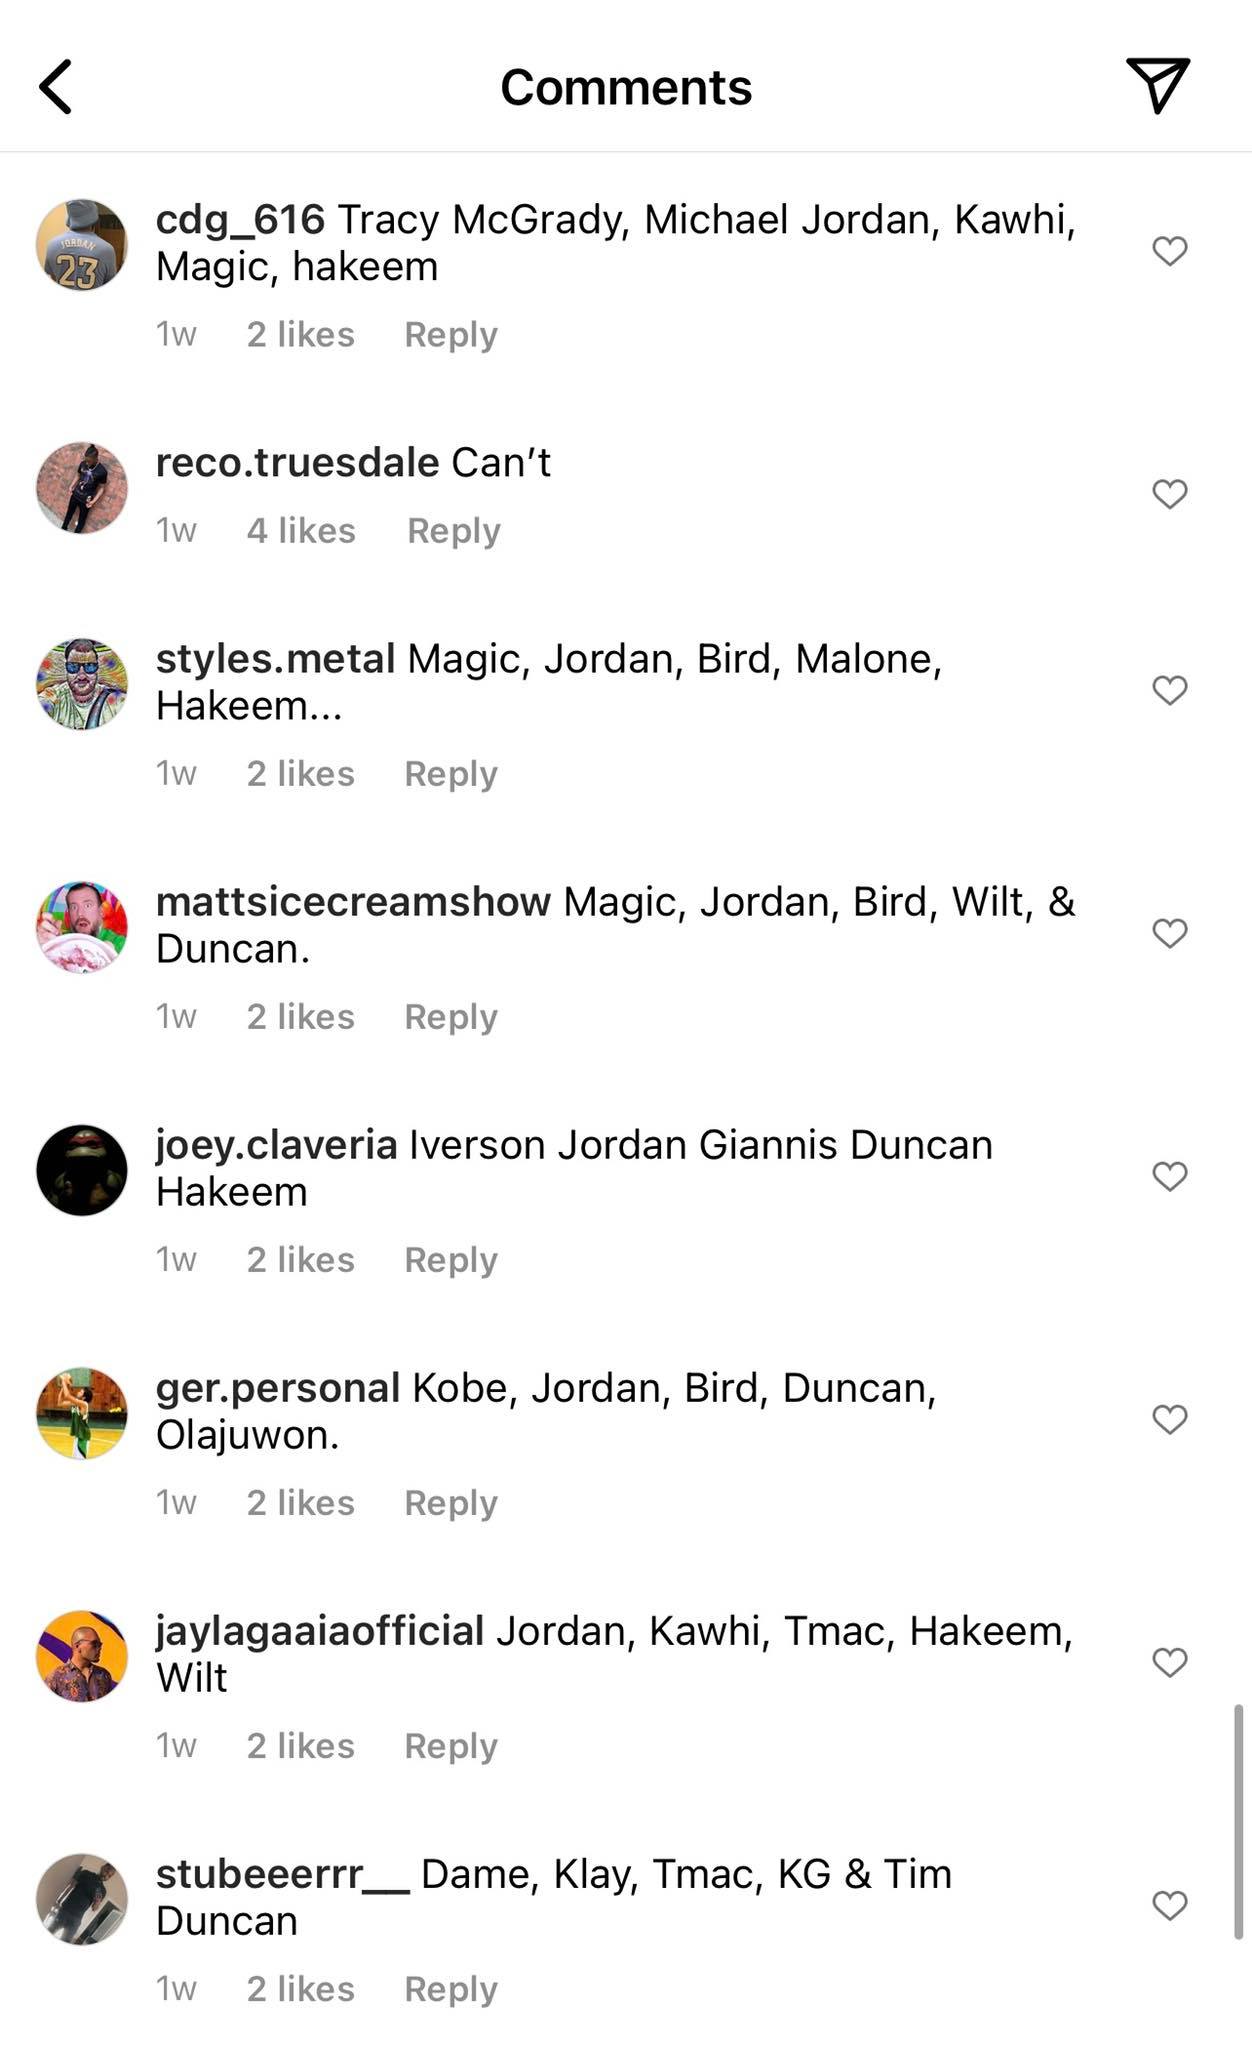
Task: Click the comments scrollbar handle
Action: (x=1238, y=1822)
